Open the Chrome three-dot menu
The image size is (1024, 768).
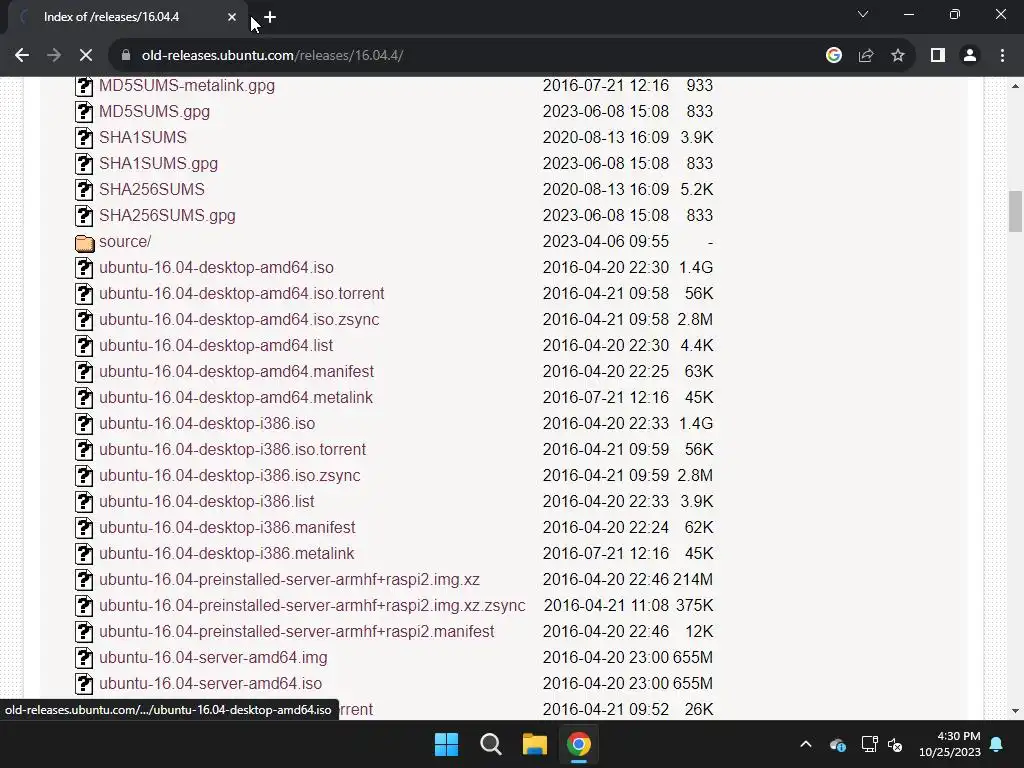pyautogui.click(x=1002, y=56)
